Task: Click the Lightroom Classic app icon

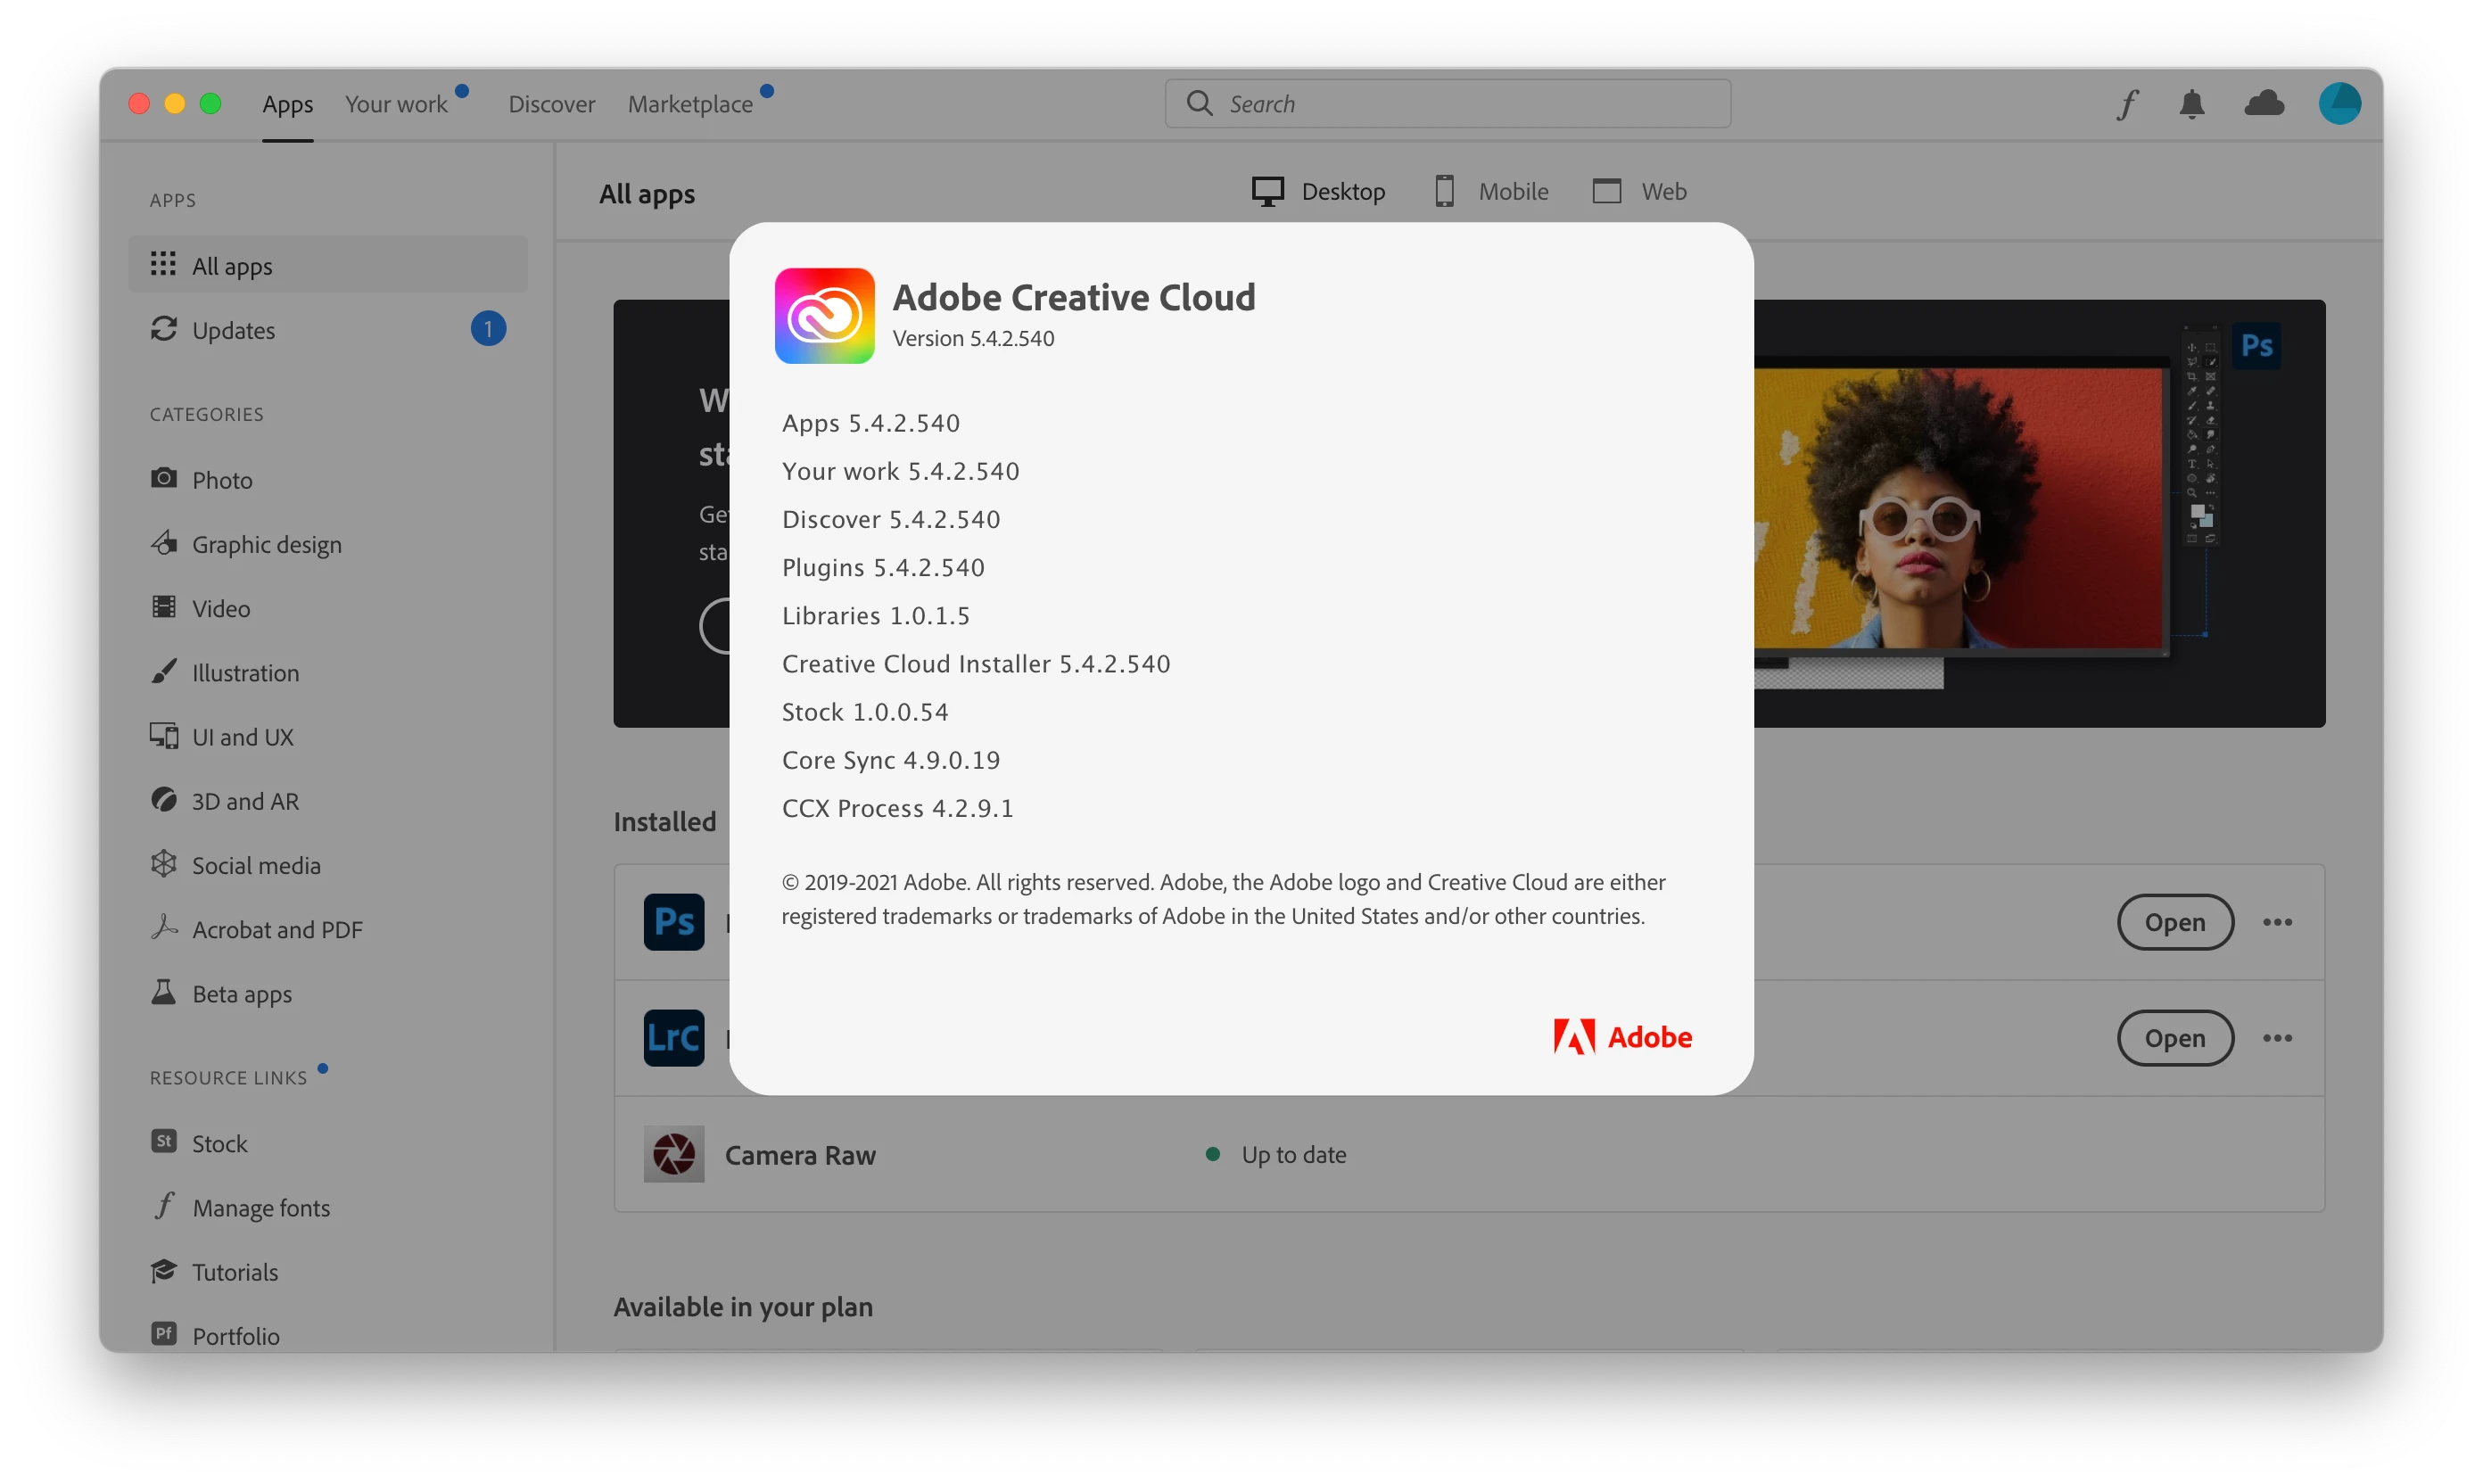Action: [x=674, y=1037]
